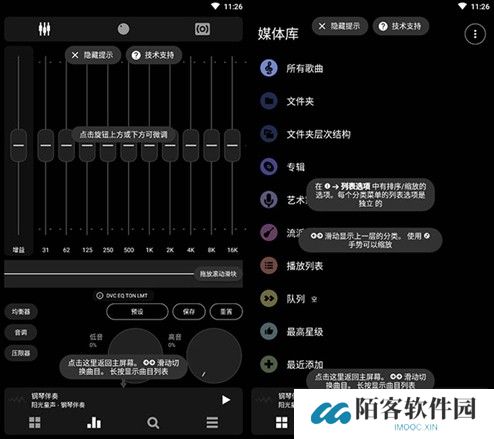Viewport: 494px width, 439px height.
Task: Click the 16K band slider knob
Action: click(x=232, y=145)
